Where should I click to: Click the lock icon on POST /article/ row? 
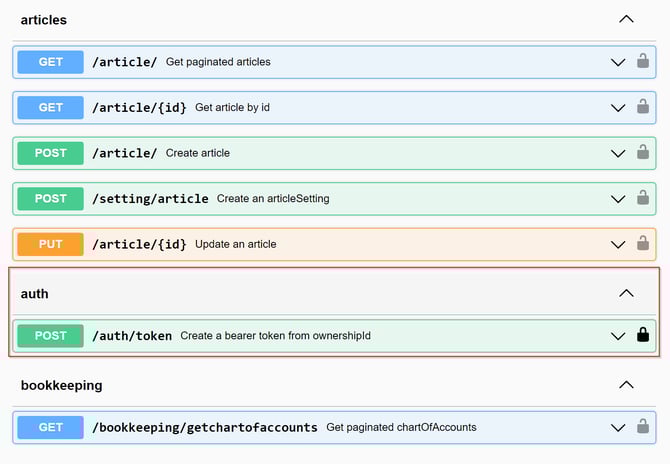(x=643, y=153)
